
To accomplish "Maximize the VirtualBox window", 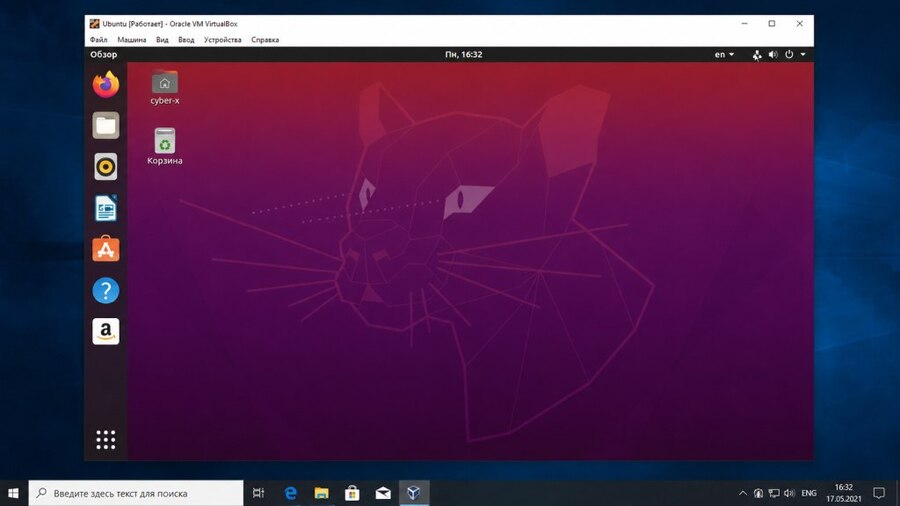I will (771, 24).
